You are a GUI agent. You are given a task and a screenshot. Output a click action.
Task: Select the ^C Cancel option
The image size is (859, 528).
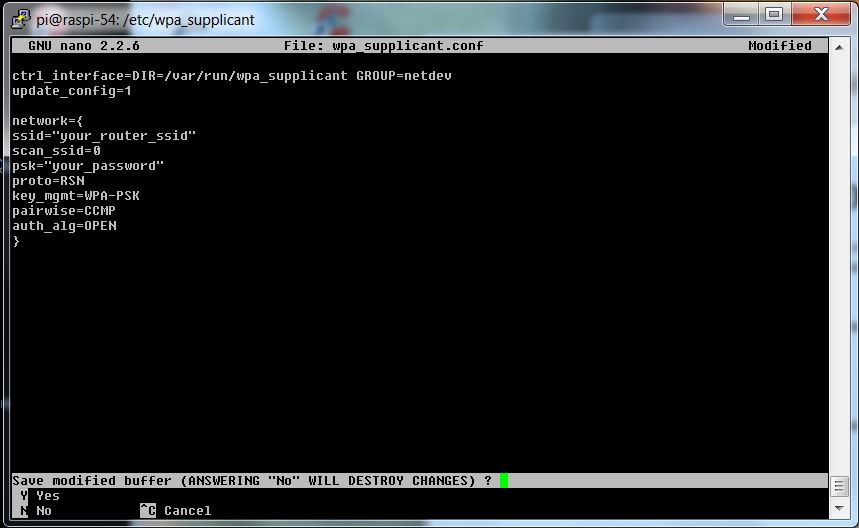point(175,510)
